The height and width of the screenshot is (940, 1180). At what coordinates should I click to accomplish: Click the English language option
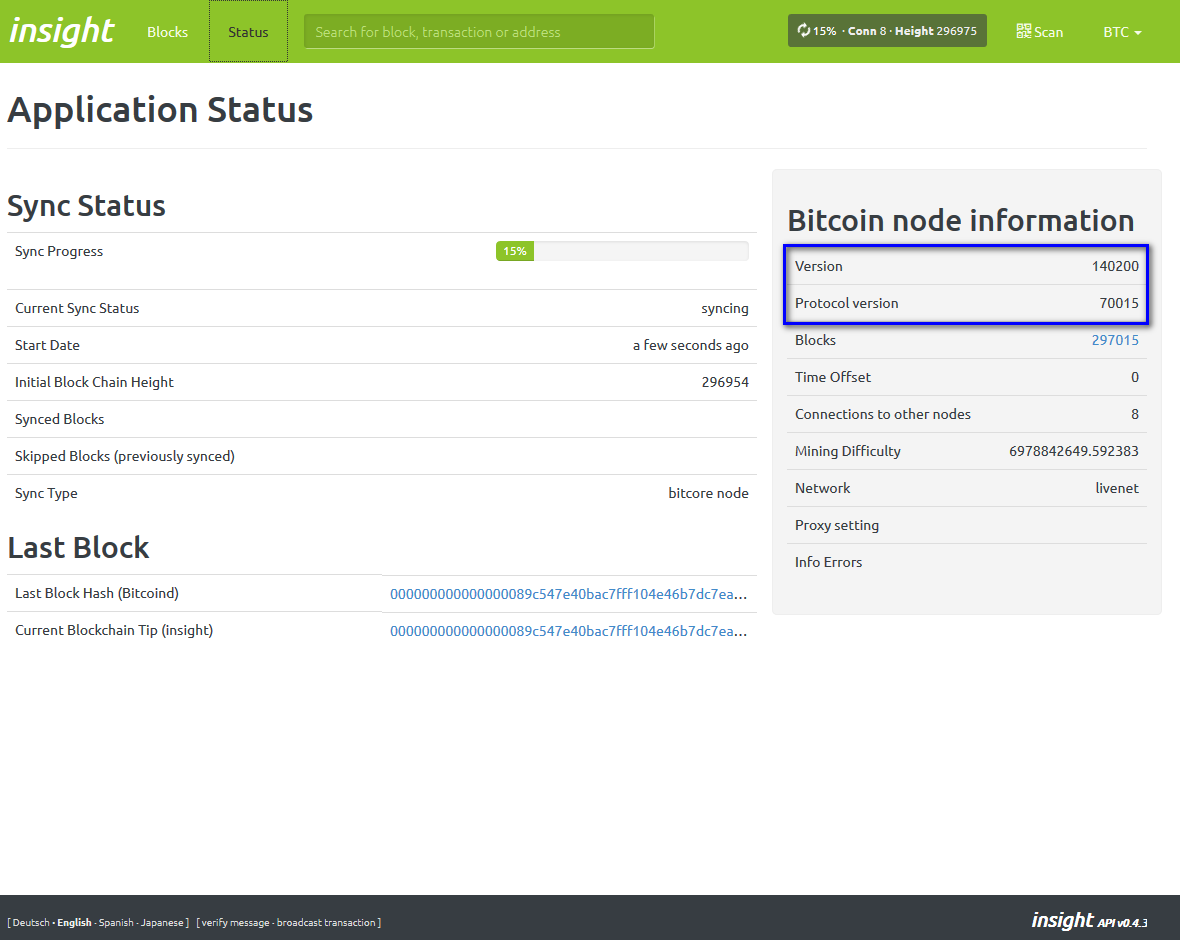point(74,922)
